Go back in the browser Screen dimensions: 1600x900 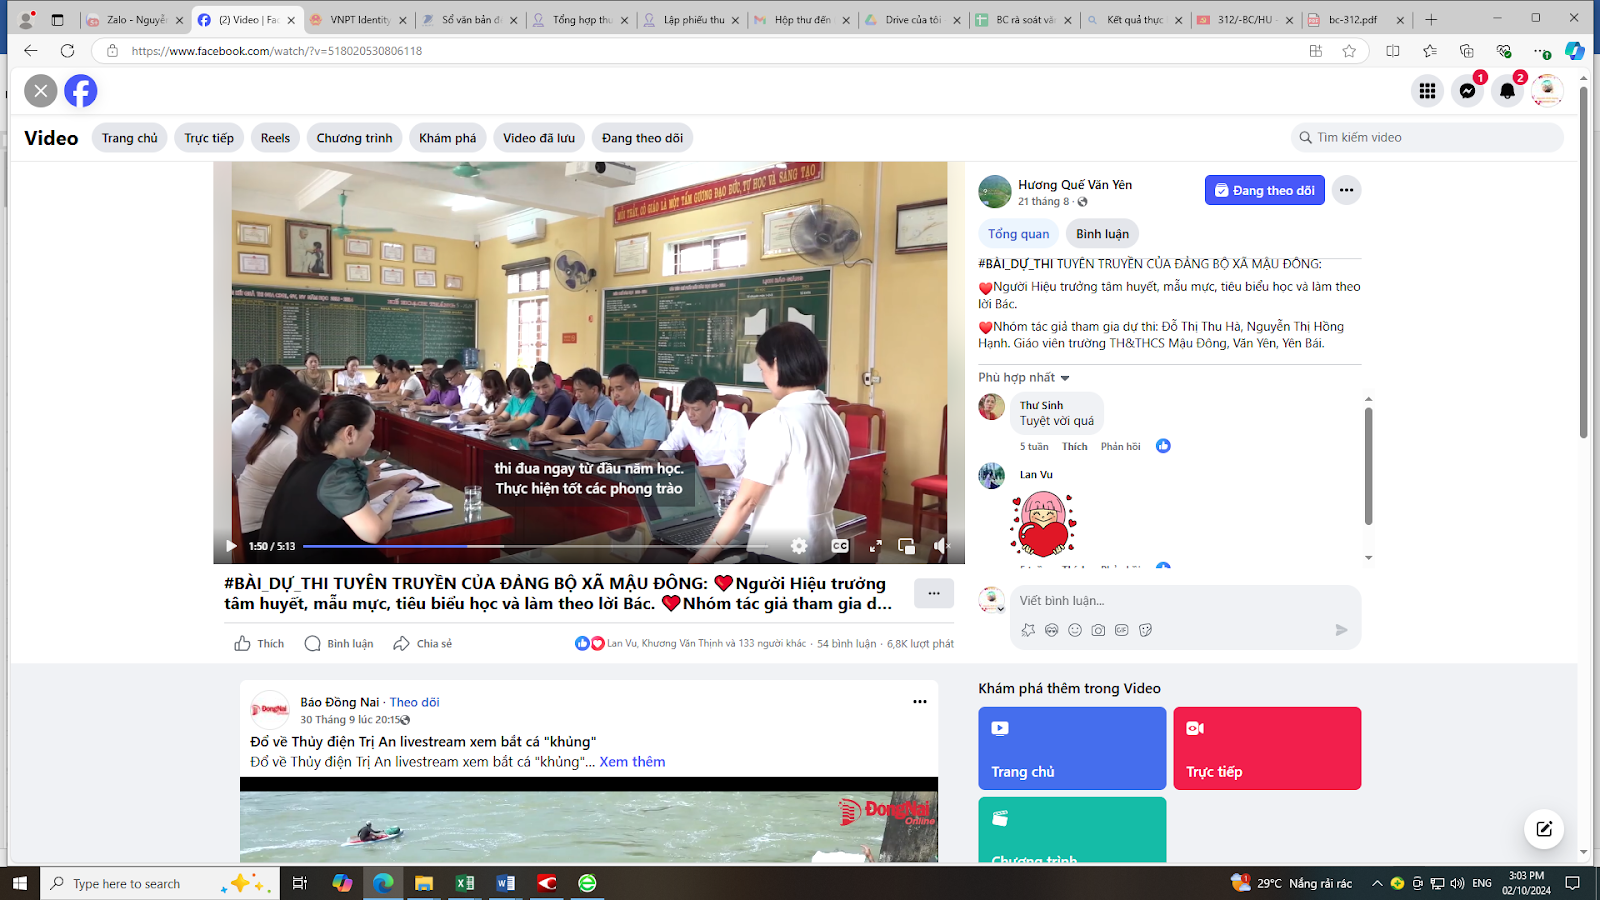(x=30, y=51)
